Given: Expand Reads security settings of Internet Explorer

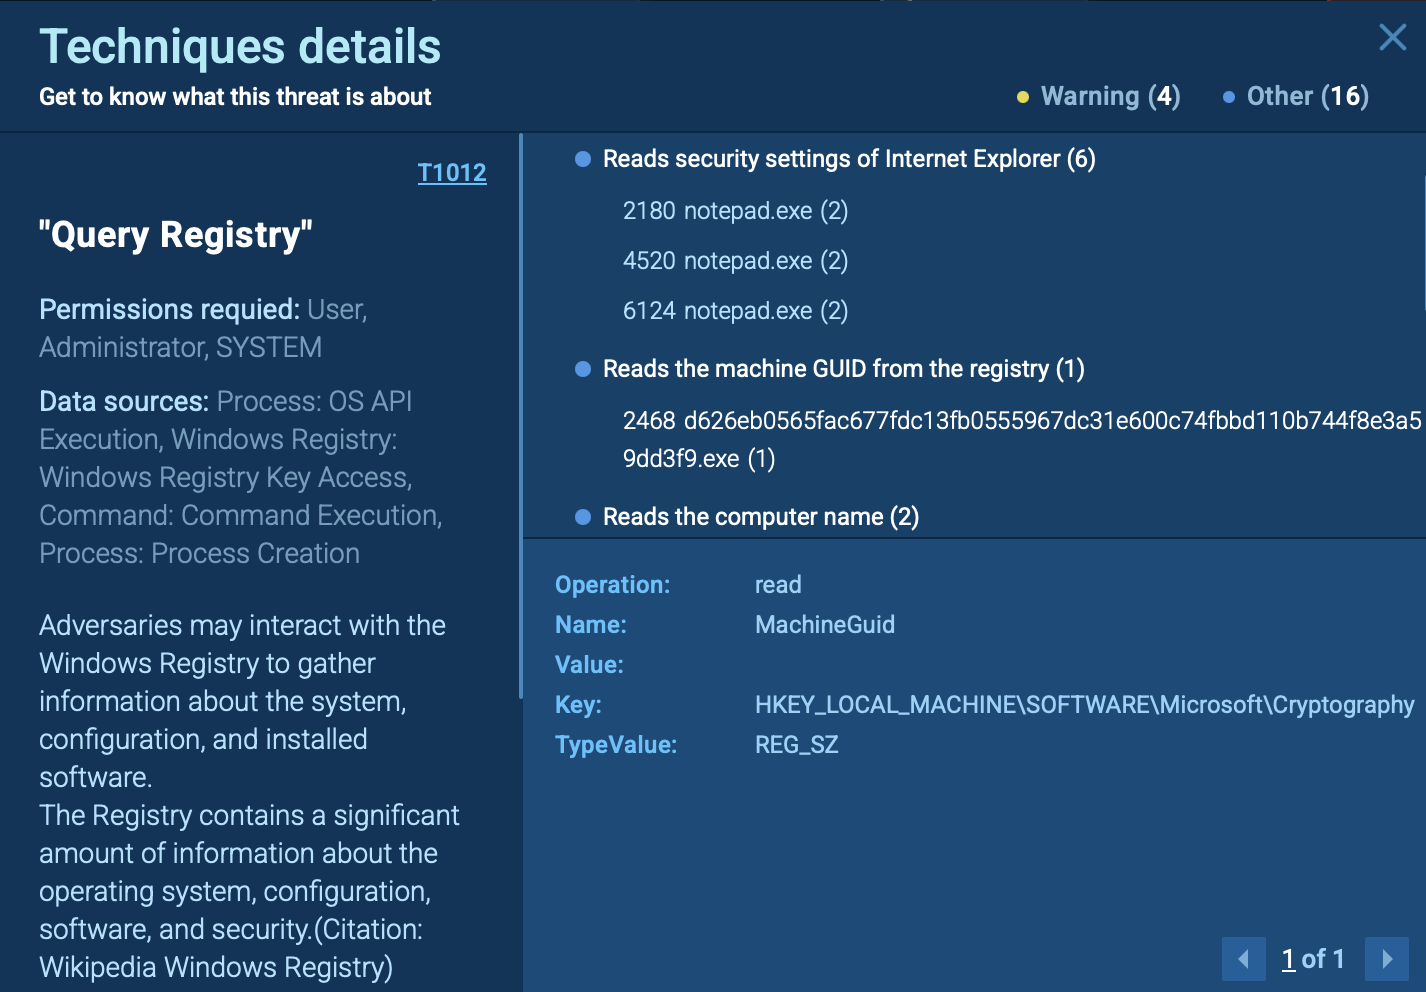Looking at the screenshot, I should (x=848, y=159).
